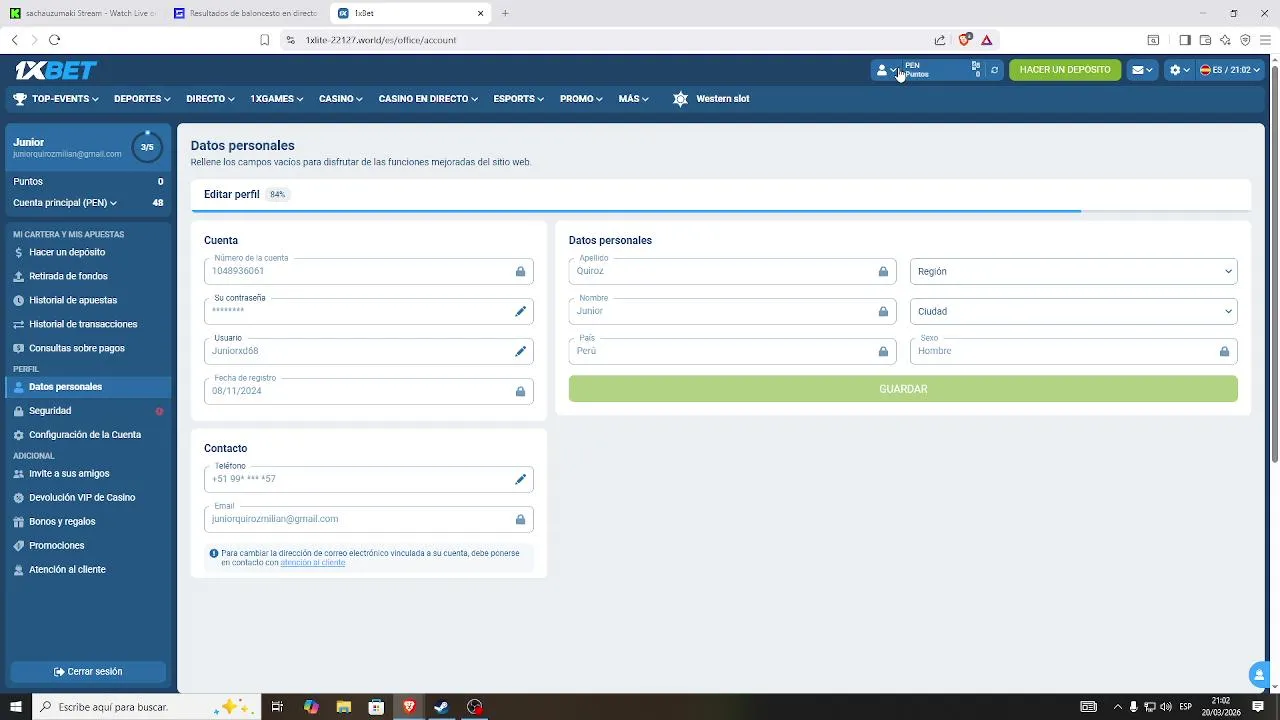Click the trophy icon beside TOP-EVENTS
The width and height of the screenshot is (1280, 720).
(x=20, y=99)
